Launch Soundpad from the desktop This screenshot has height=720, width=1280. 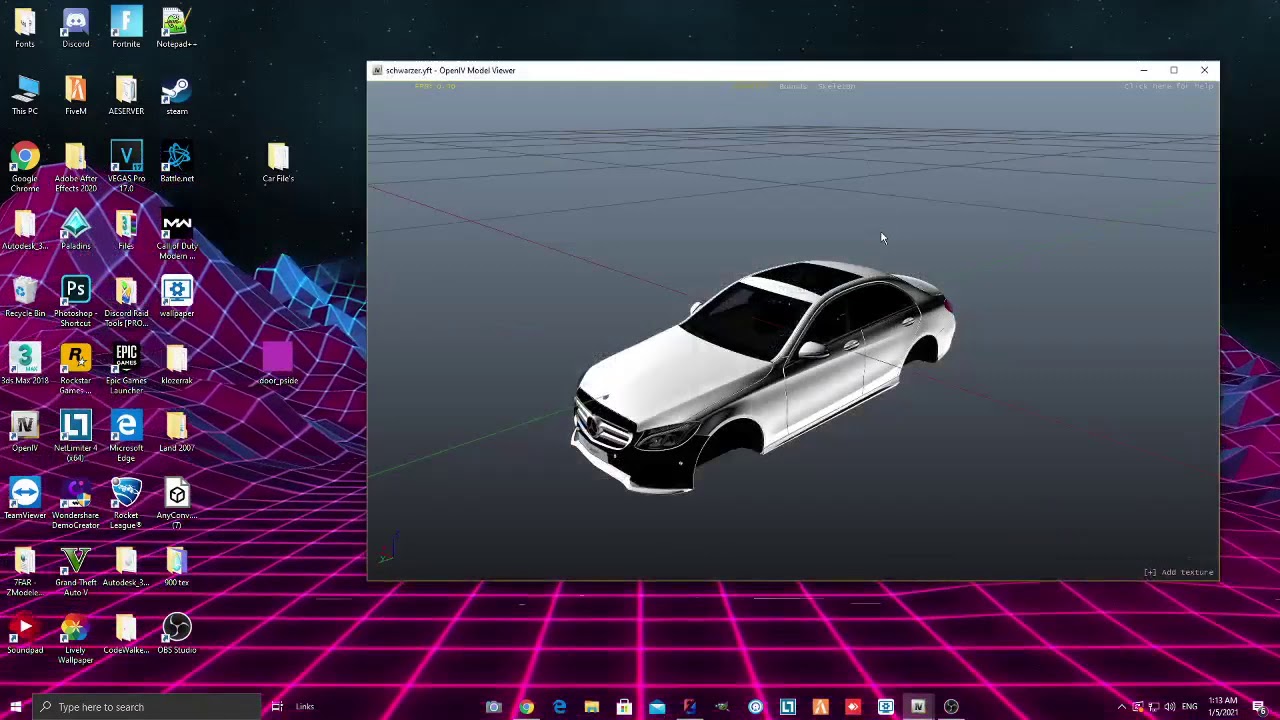[x=25, y=634]
